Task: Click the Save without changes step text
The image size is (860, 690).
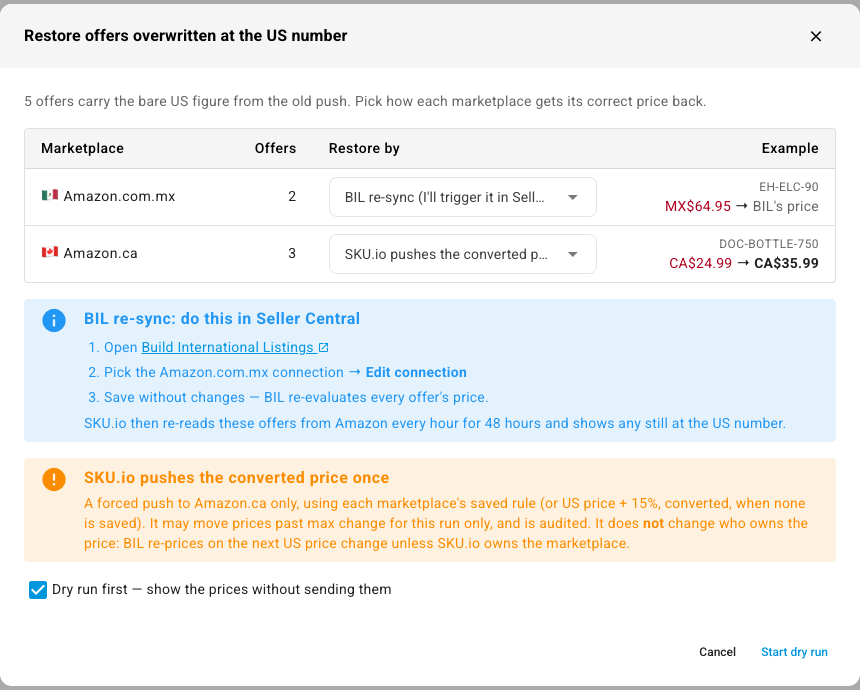Action: click(x=296, y=398)
